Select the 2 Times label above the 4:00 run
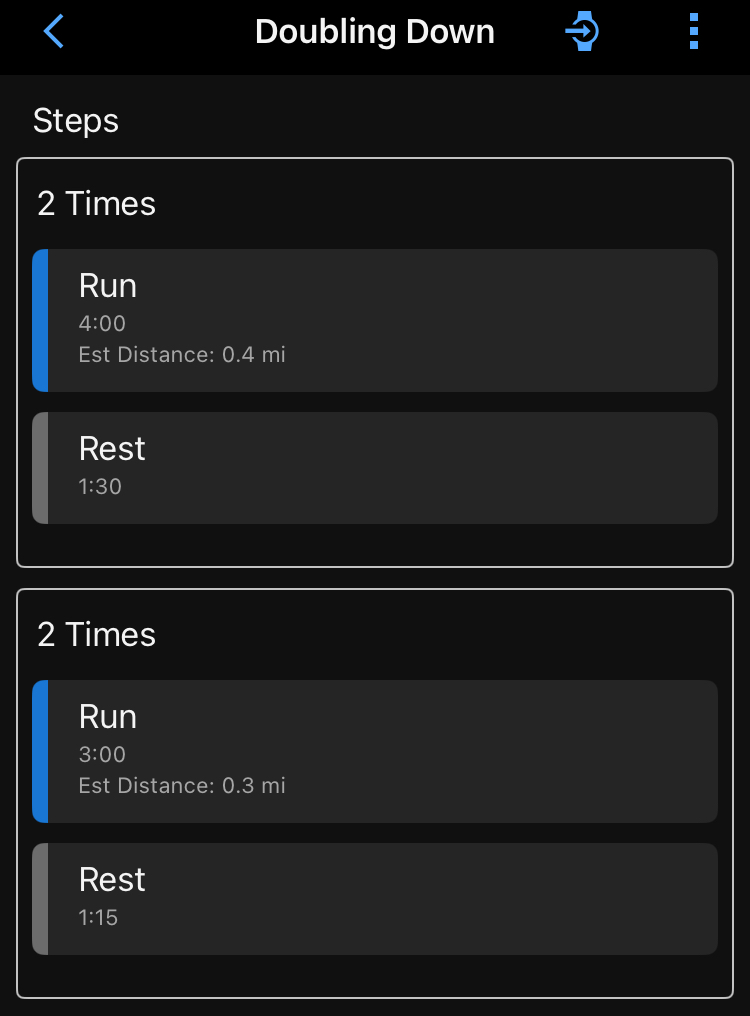 pyautogui.click(x=97, y=204)
